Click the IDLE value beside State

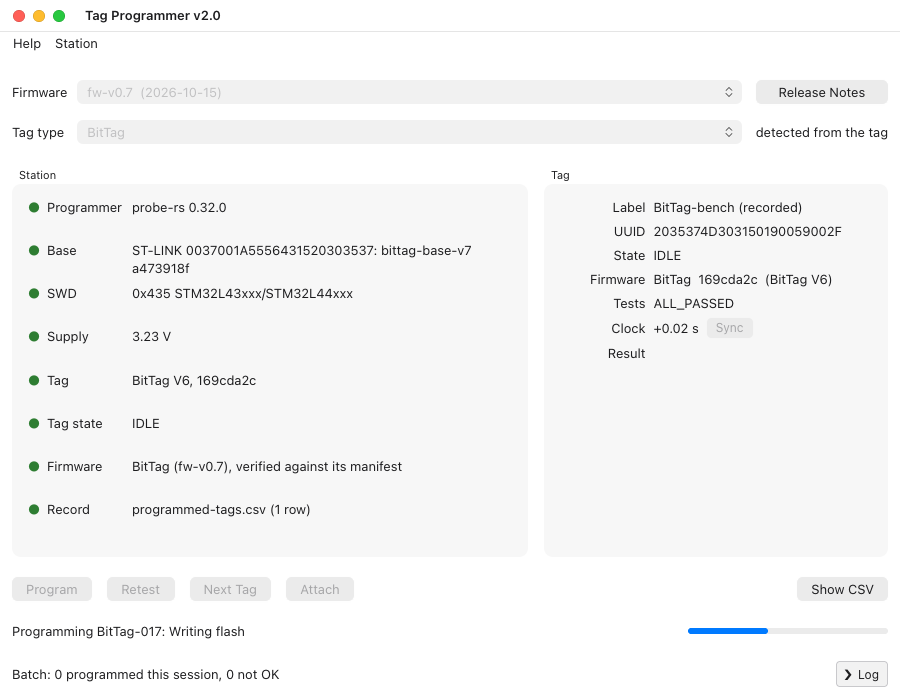(x=667, y=255)
